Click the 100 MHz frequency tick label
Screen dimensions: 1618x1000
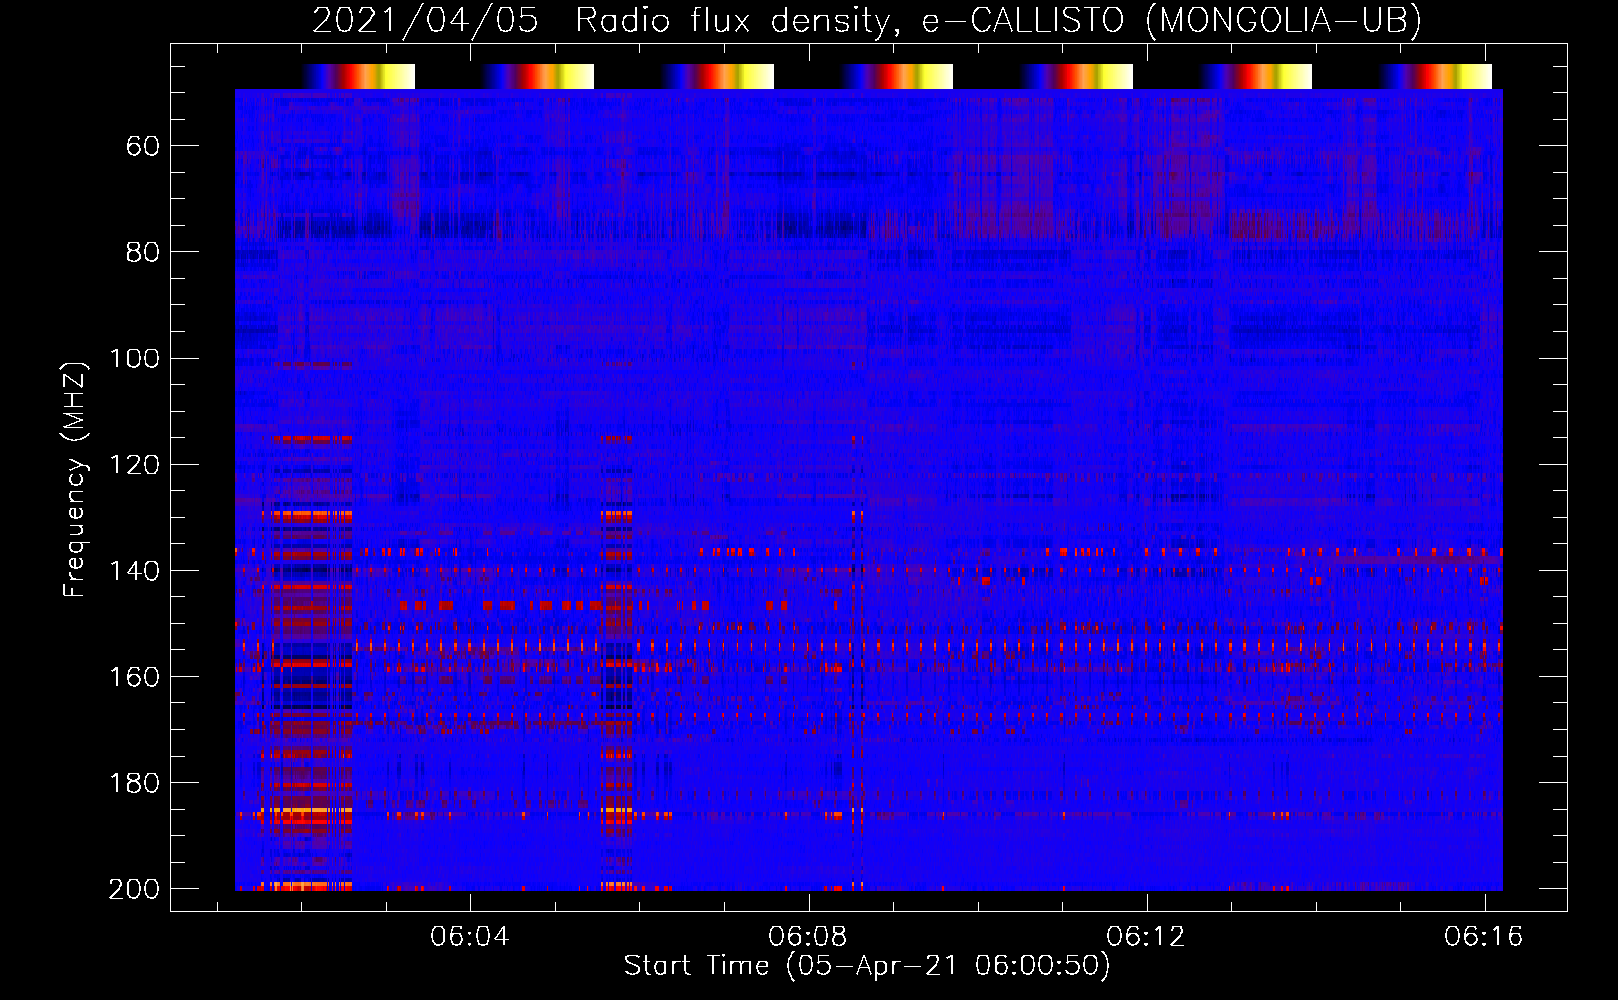135,359
